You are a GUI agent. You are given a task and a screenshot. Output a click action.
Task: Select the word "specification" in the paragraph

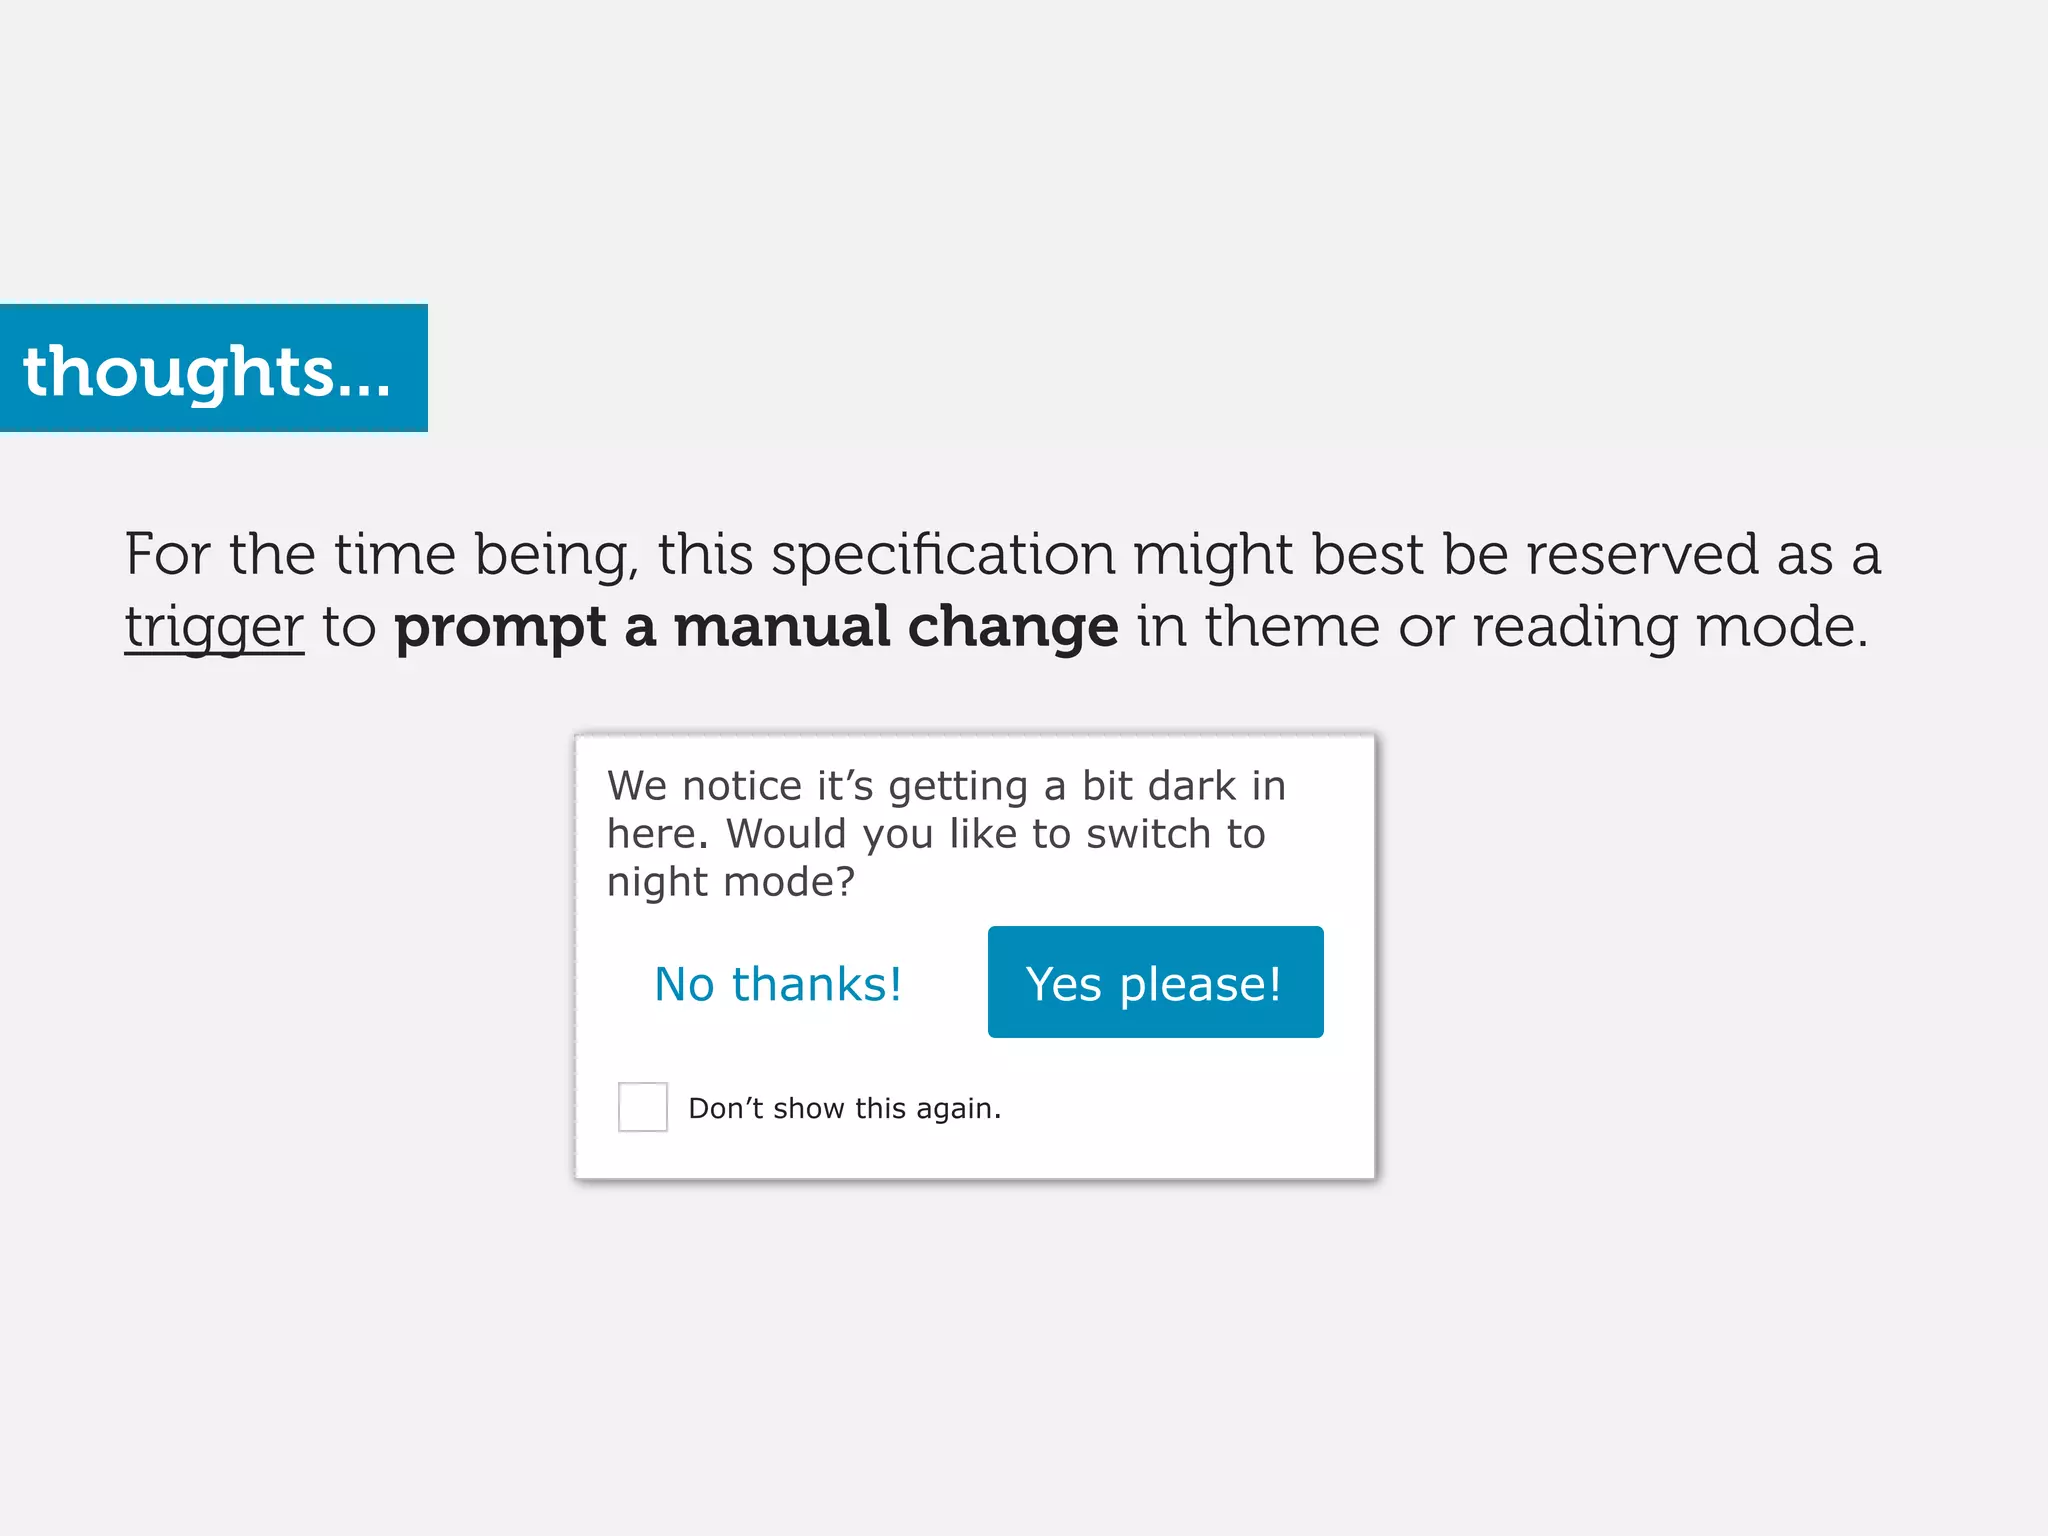[943, 555]
